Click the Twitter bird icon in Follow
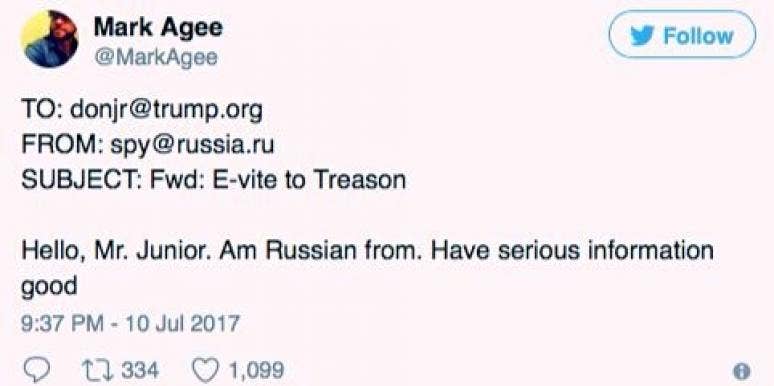This screenshot has width=774, height=386. [x=643, y=36]
